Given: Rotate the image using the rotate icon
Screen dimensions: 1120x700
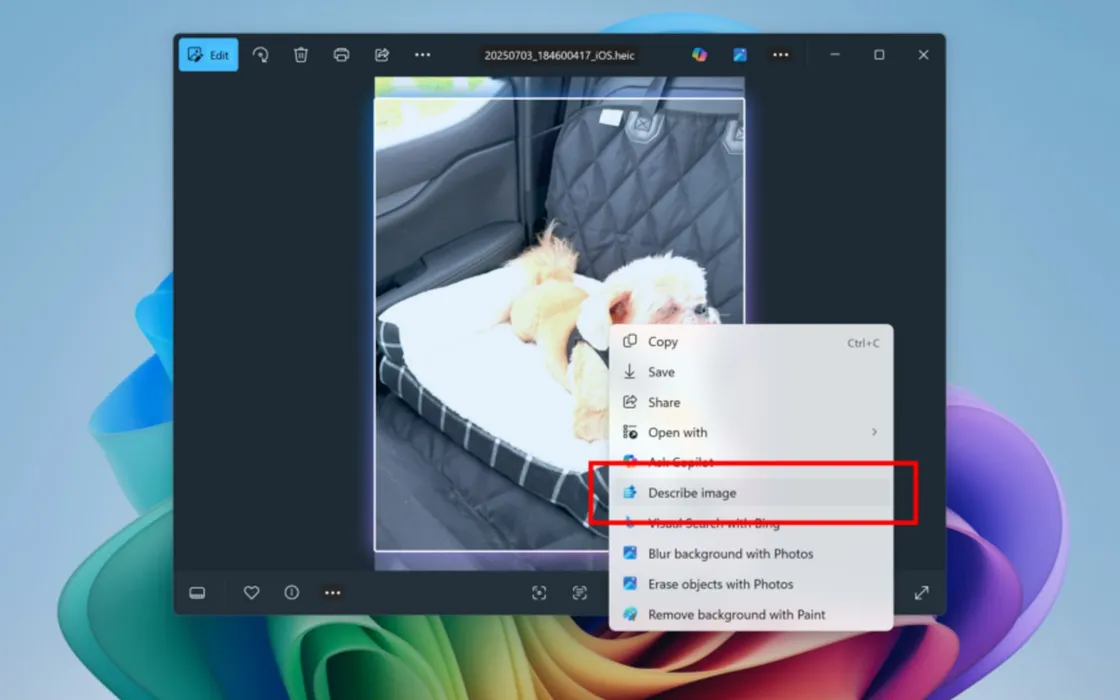Looking at the screenshot, I should (x=261, y=55).
